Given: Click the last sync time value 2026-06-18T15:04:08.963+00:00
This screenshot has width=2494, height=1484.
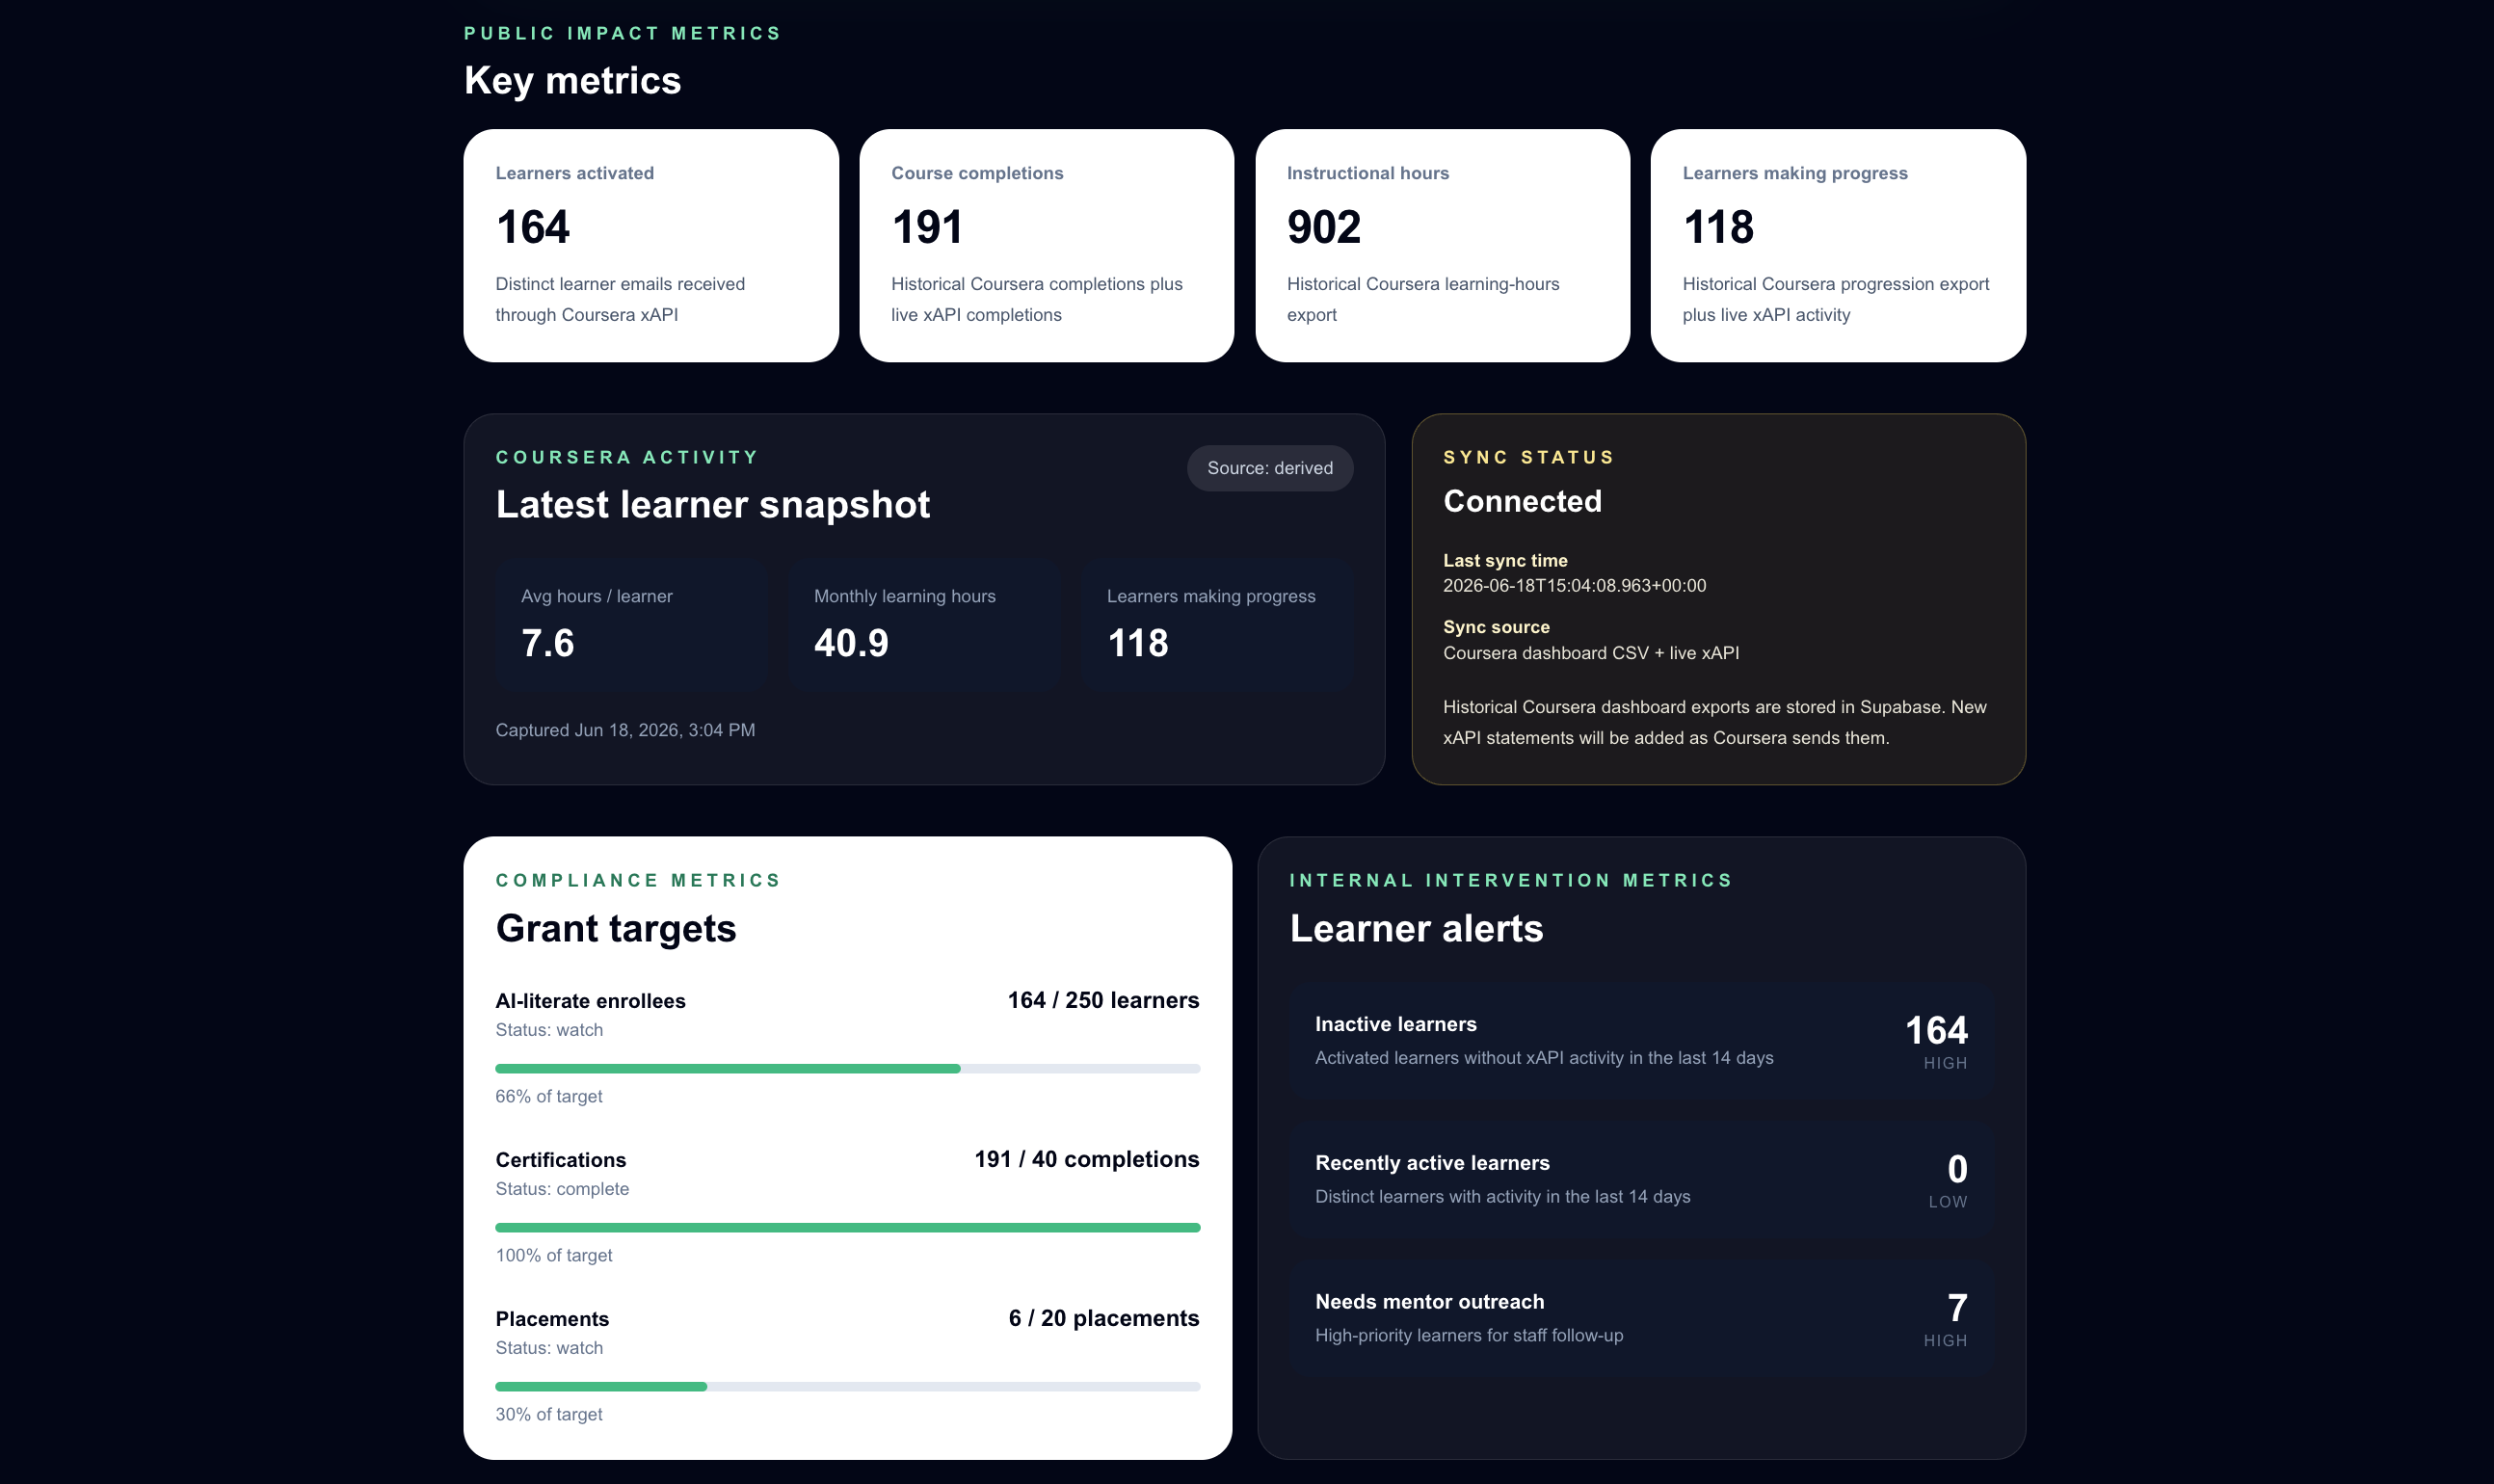Looking at the screenshot, I should click(1574, 586).
